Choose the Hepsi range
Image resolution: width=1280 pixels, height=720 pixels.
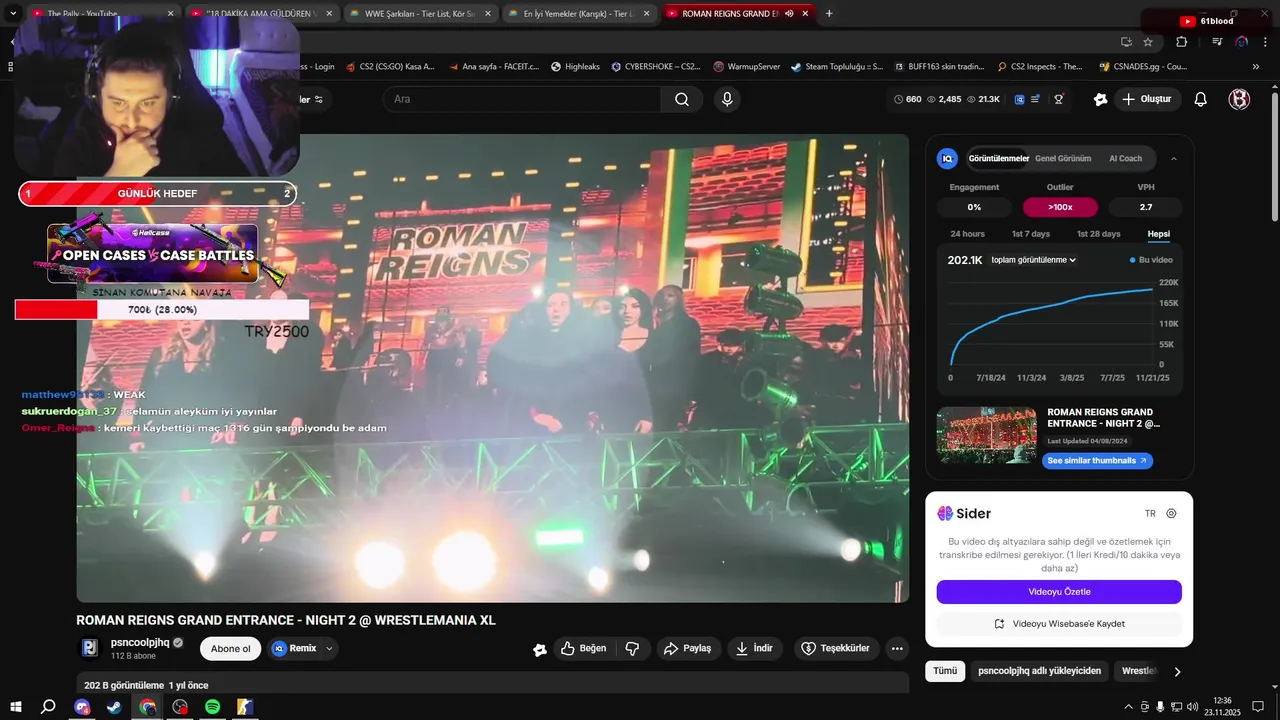(1158, 234)
